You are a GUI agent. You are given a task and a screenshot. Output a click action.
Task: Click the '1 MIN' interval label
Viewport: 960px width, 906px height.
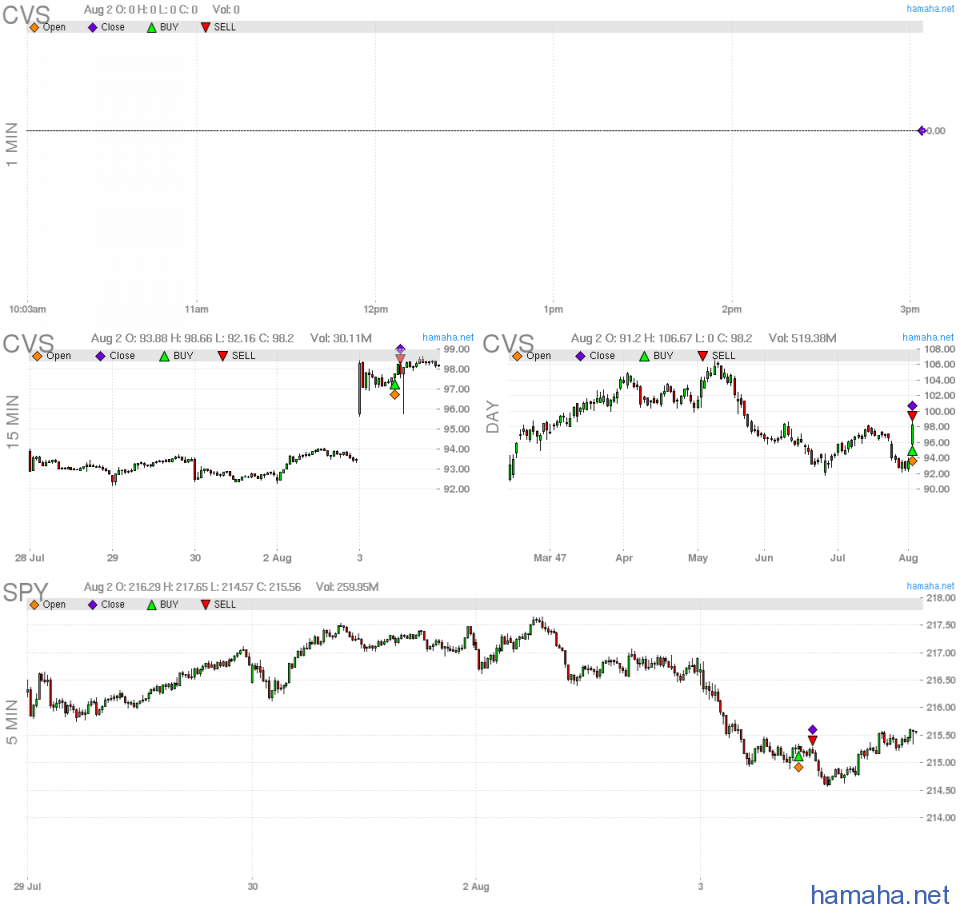click(x=12, y=144)
